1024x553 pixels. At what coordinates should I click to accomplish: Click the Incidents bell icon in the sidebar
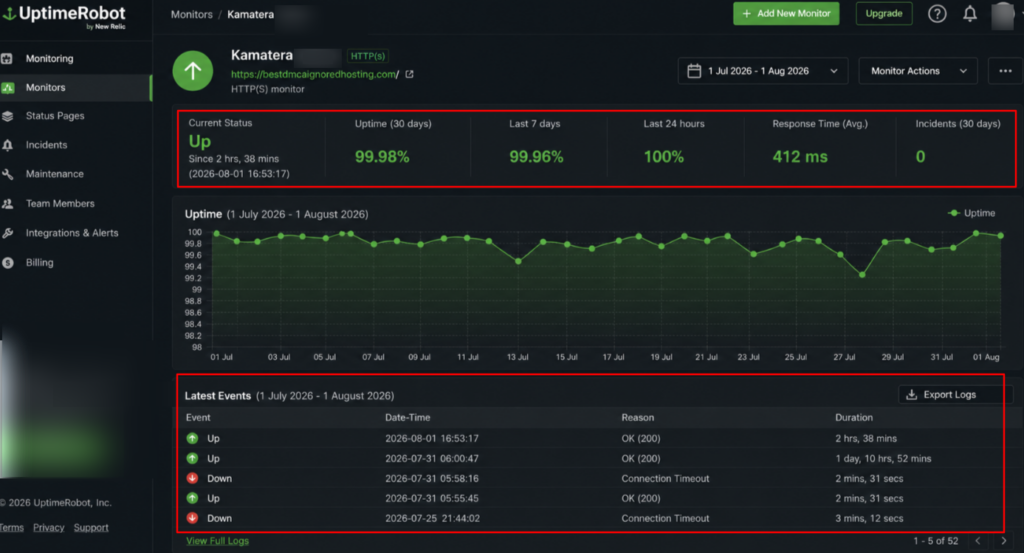point(8,145)
